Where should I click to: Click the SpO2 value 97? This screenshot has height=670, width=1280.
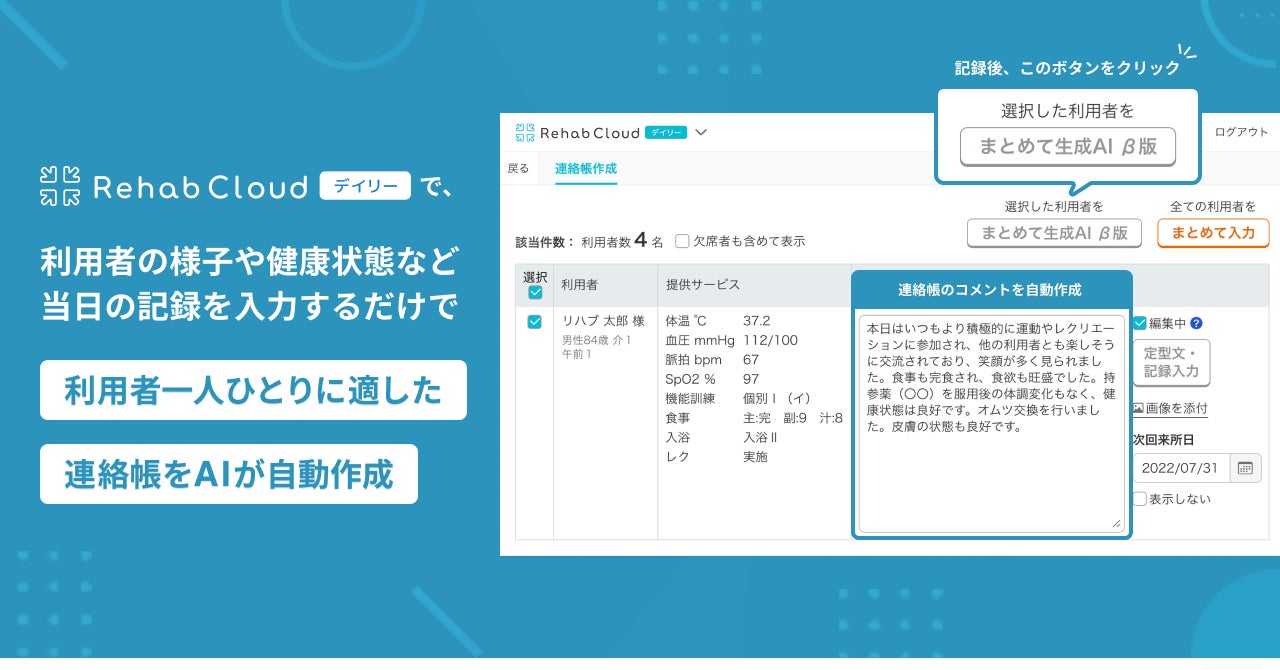tap(751, 379)
